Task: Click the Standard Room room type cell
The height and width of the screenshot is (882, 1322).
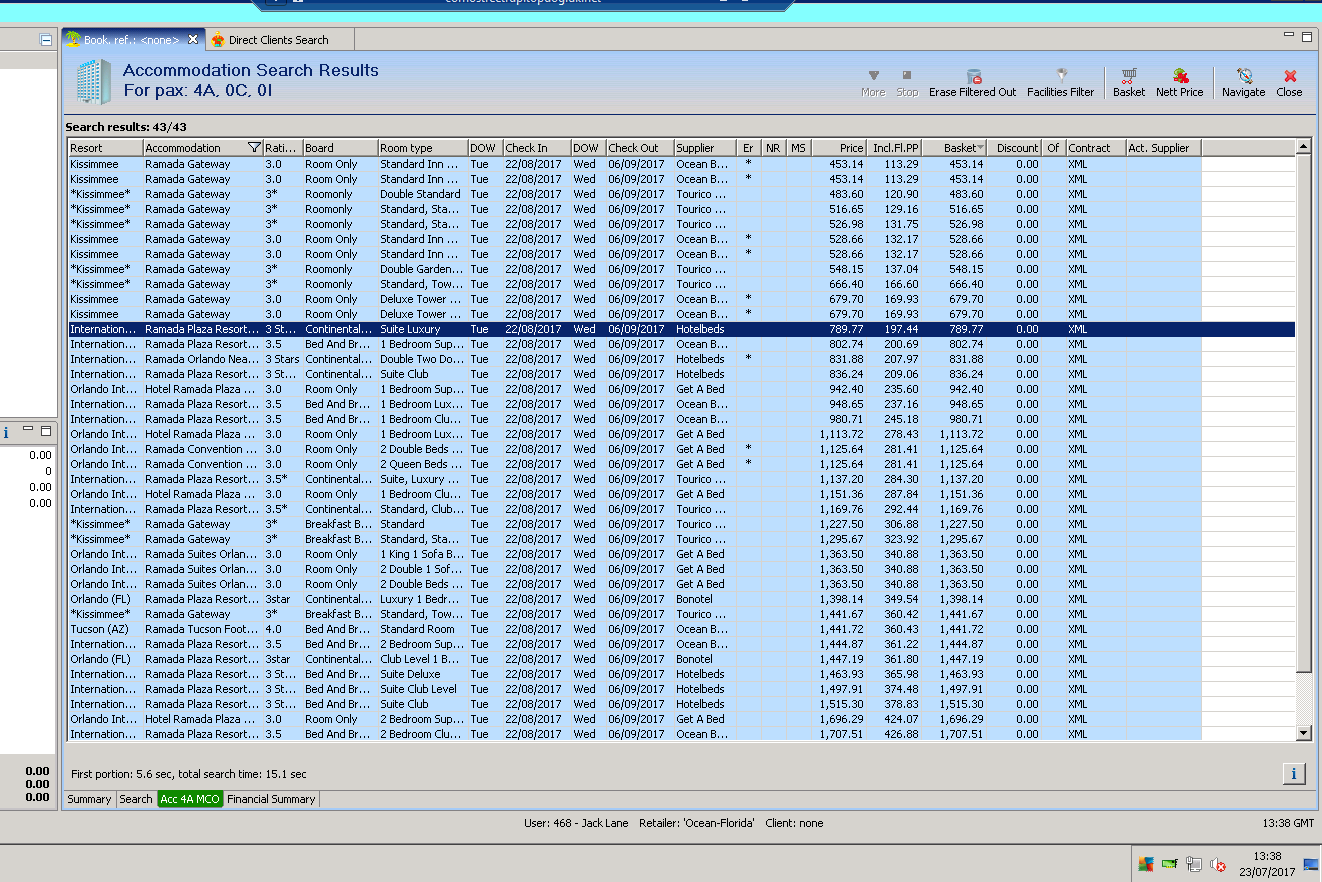Action: click(x=423, y=629)
